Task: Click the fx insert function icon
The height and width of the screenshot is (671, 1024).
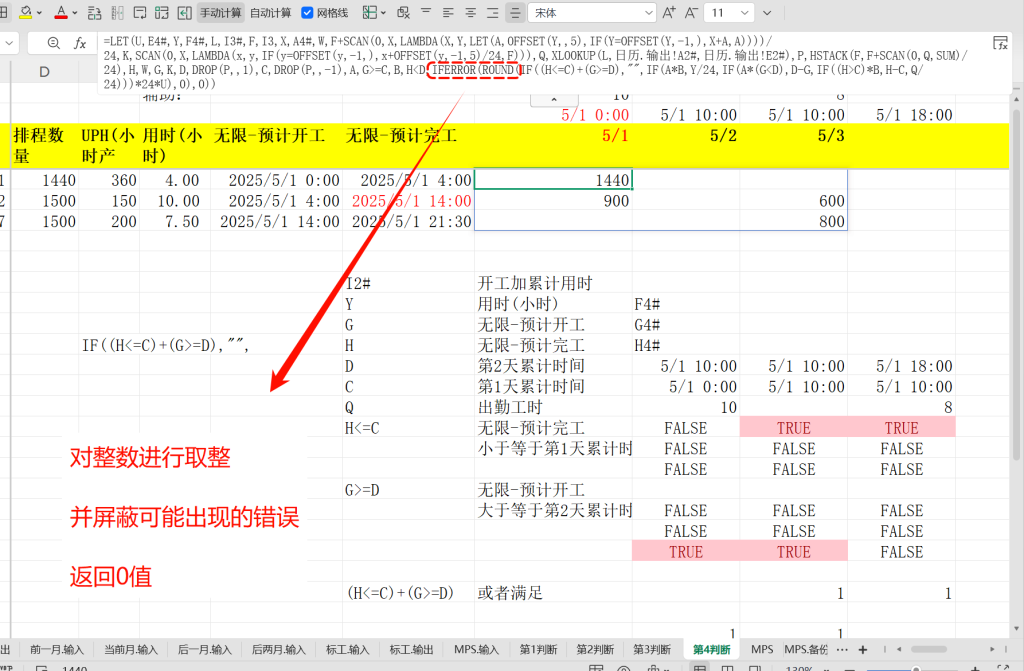Action: [80, 43]
